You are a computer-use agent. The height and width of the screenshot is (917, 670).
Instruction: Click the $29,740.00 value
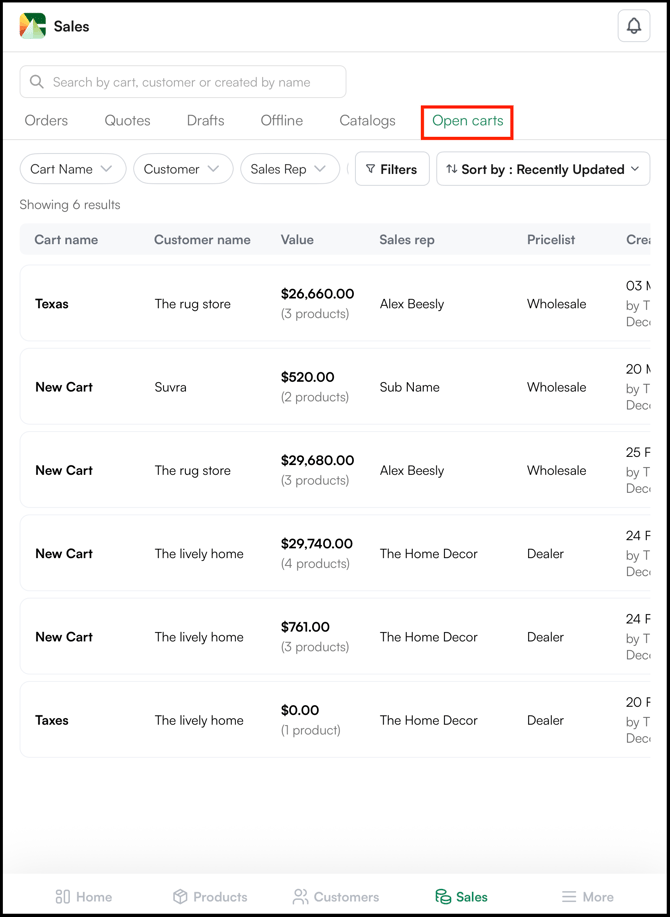click(x=317, y=544)
